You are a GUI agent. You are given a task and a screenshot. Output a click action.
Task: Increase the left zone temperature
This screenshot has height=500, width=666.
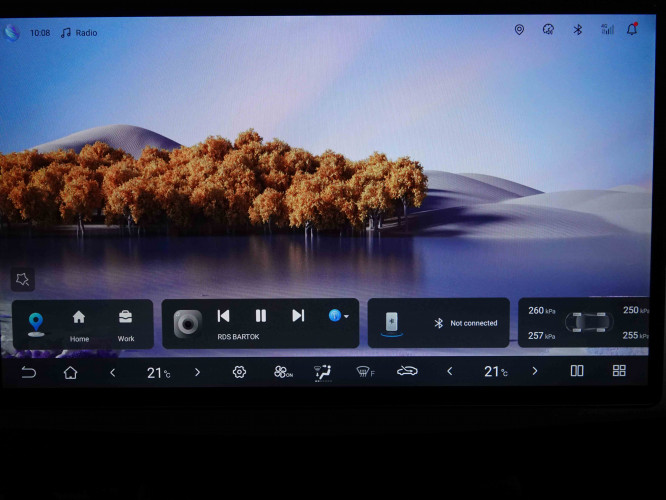pyautogui.click(x=197, y=372)
